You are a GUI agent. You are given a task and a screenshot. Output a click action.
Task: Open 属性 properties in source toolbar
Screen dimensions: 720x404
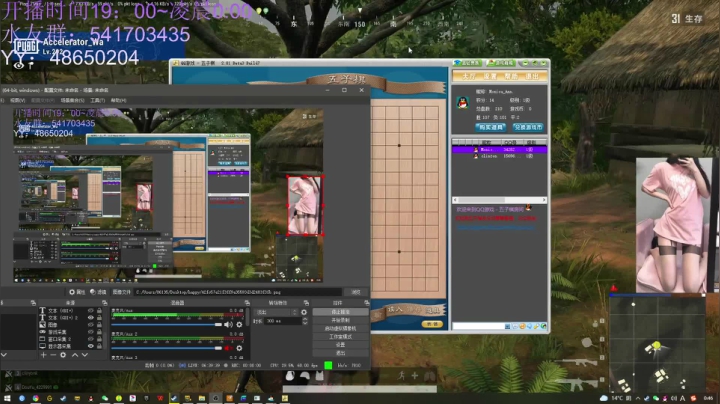(77, 292)
